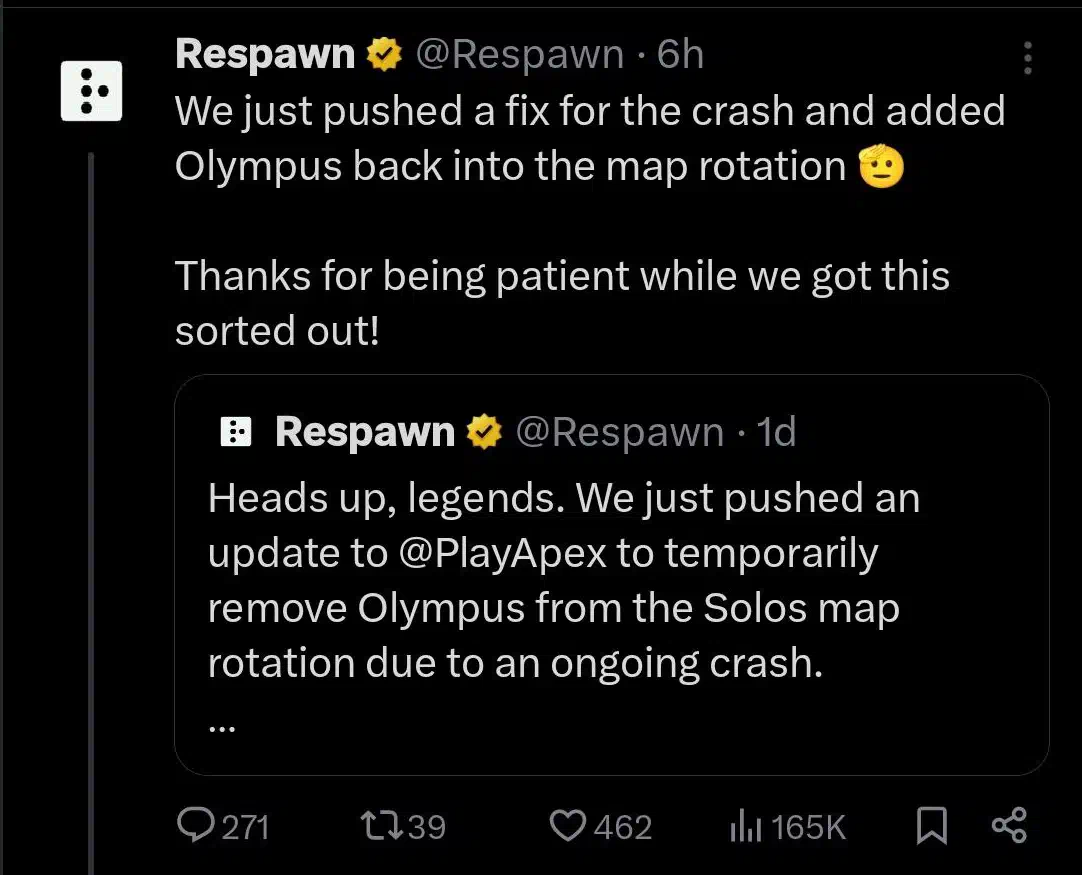Open the three-dot more options menu
Viewport: 1082px width, 875px height.
(x=1027, y=58)
